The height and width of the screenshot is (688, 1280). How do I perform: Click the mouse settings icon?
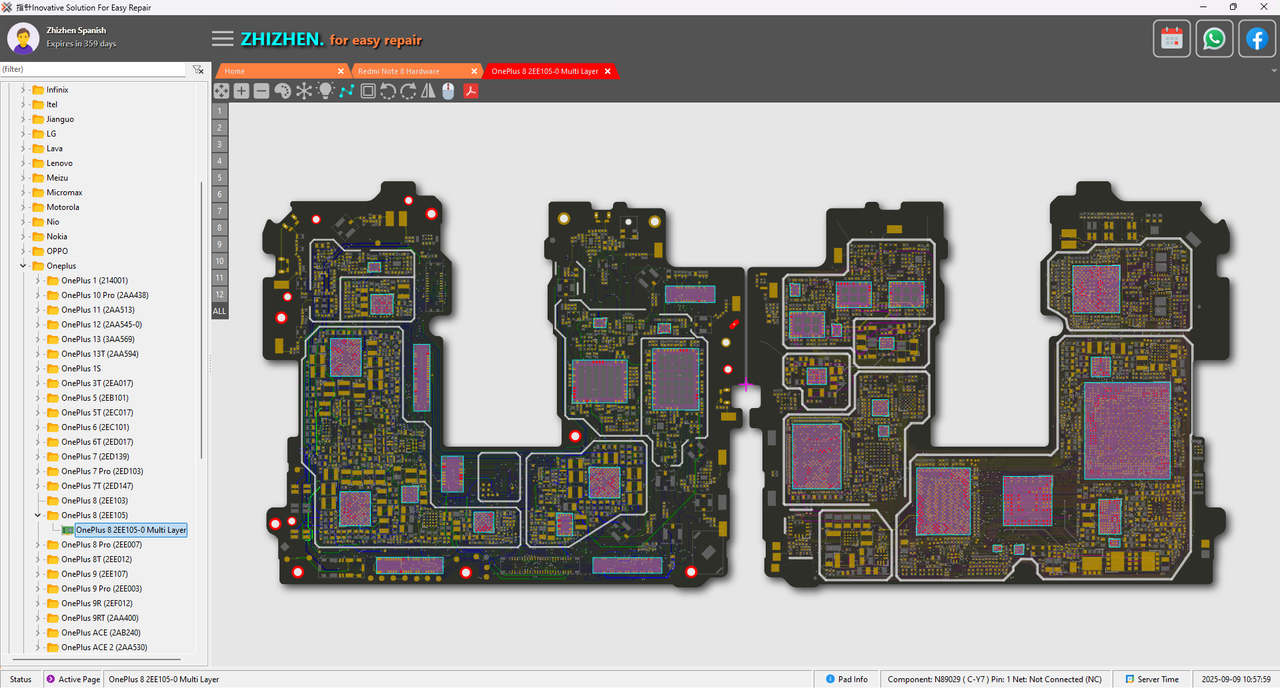tap(449, 91)
